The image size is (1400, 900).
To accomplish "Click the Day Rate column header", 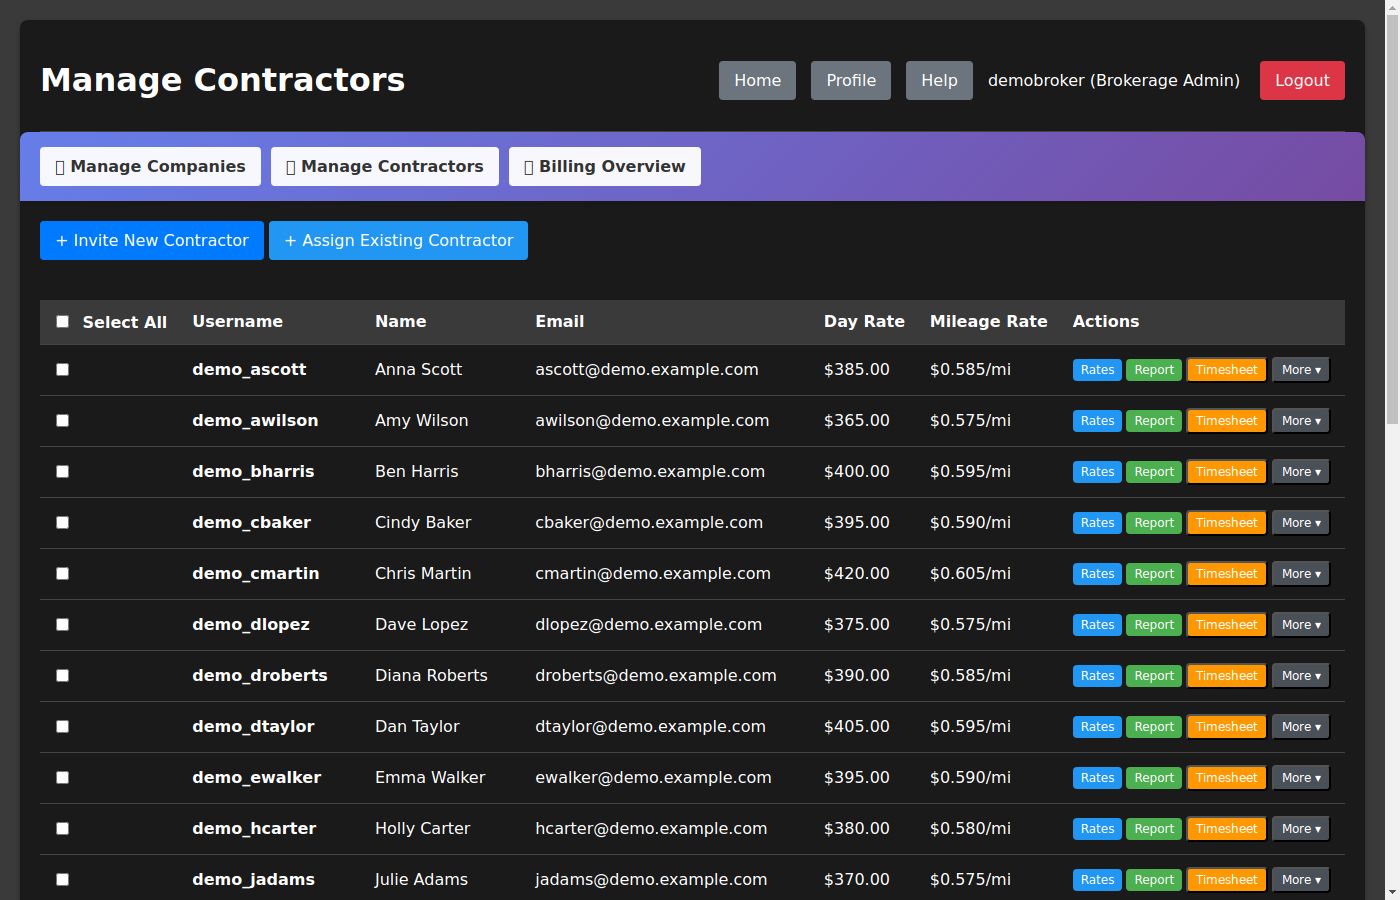I will pos(864,322).
